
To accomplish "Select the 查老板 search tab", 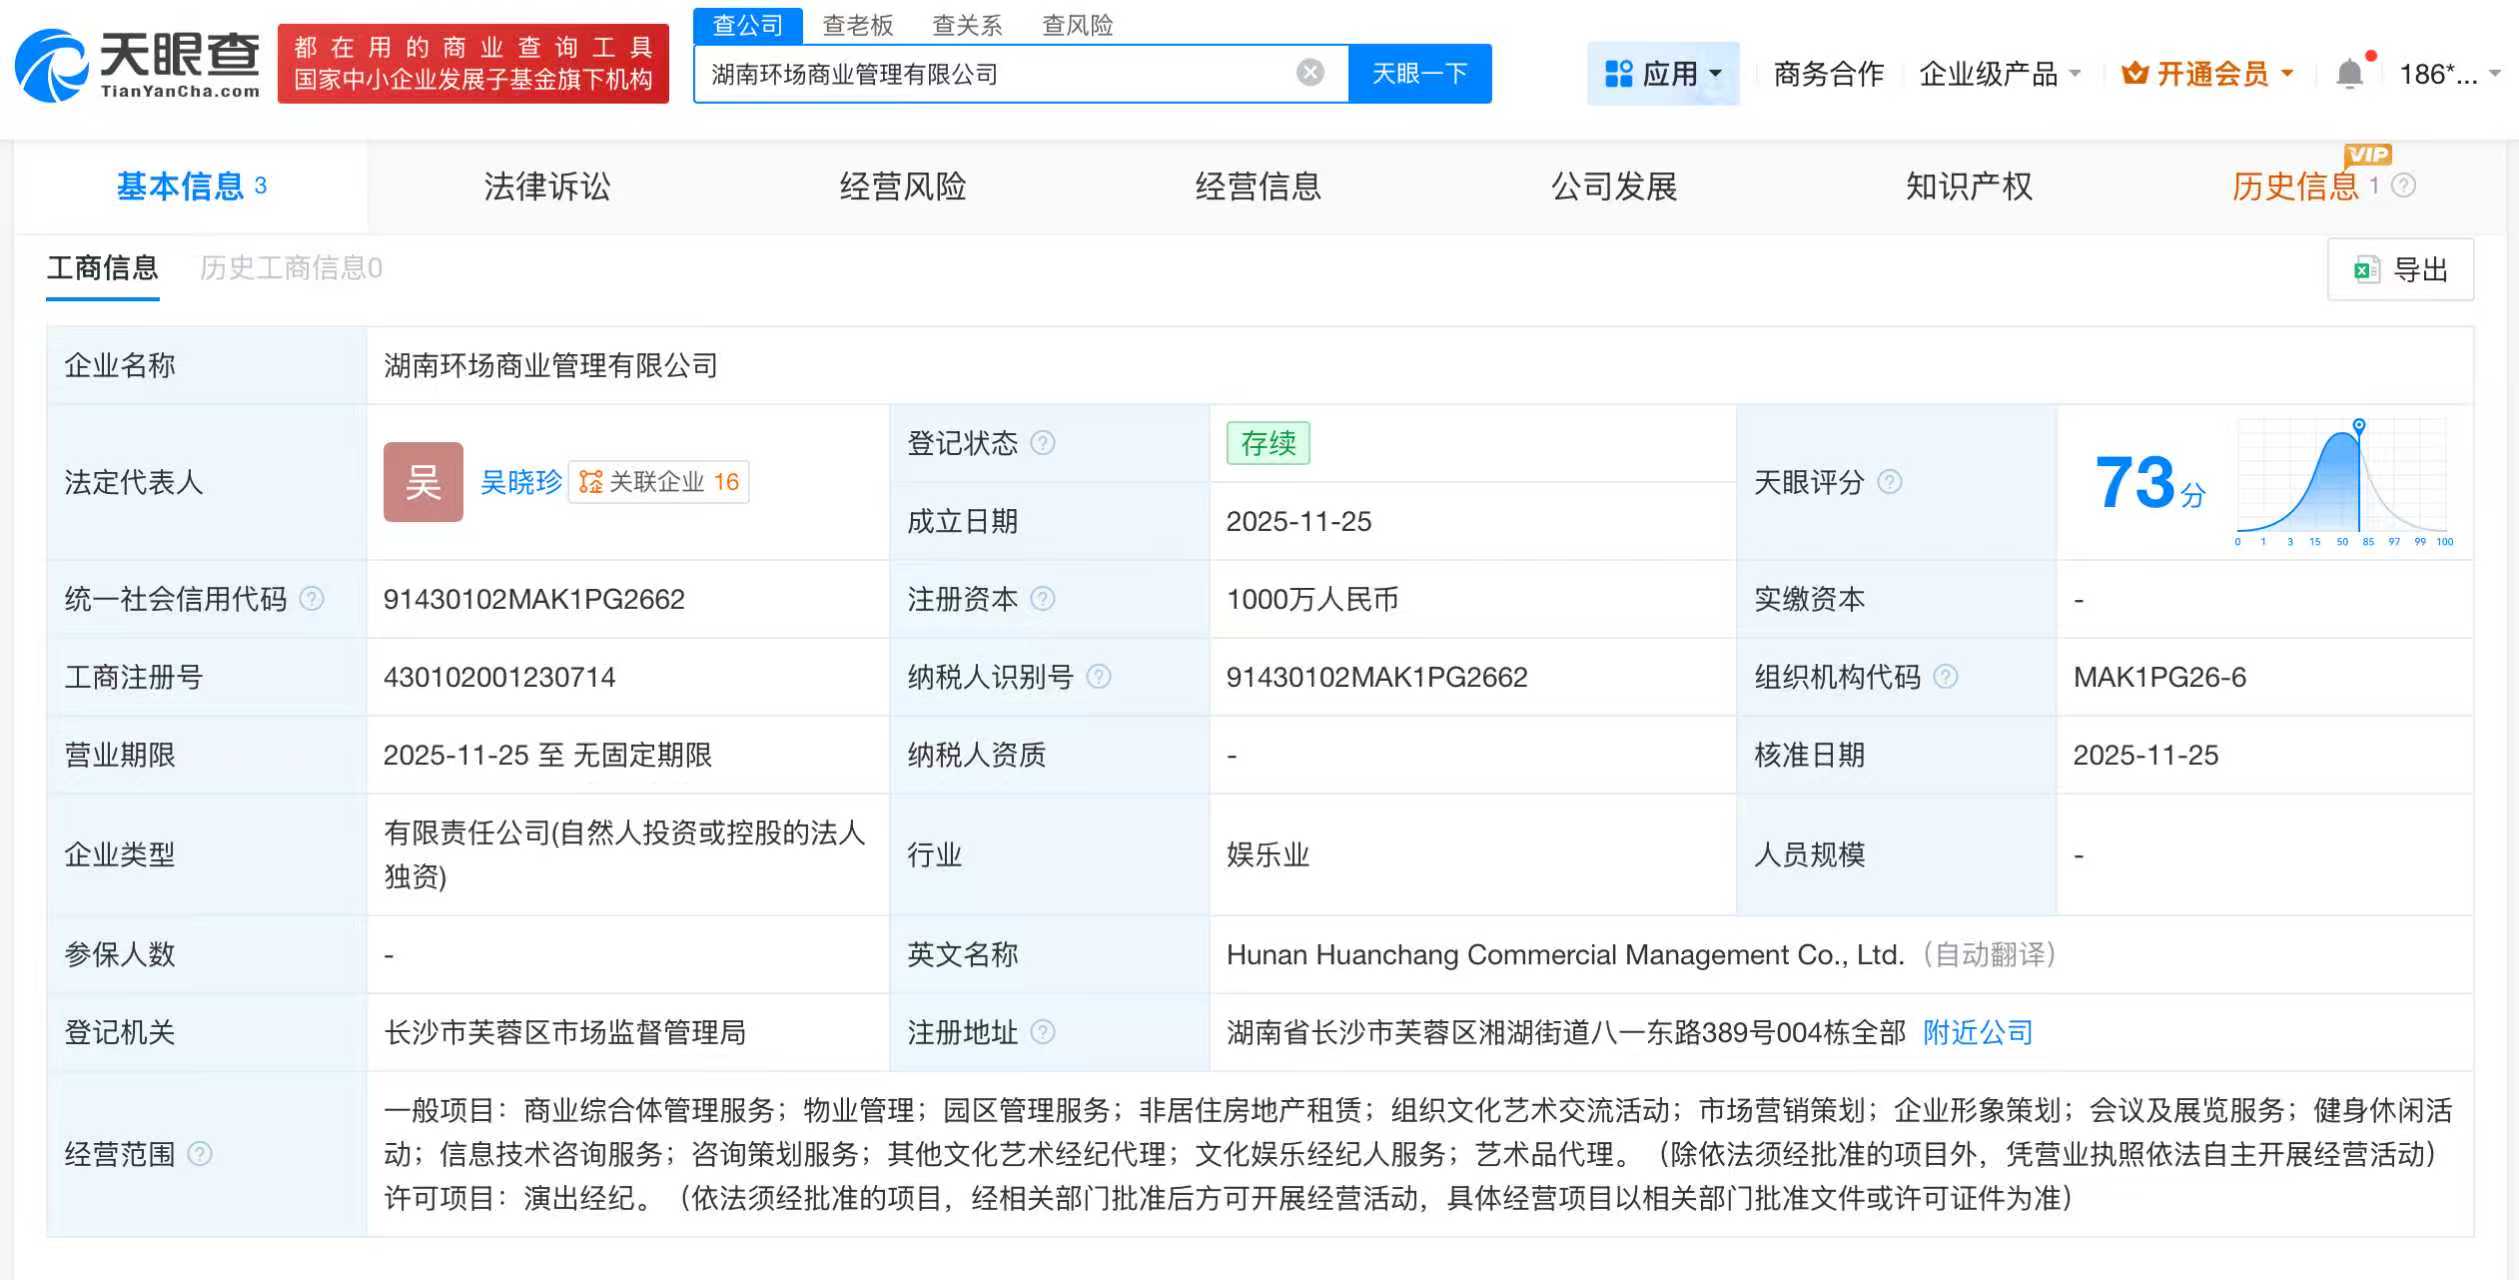I will (x=858, y=25).
